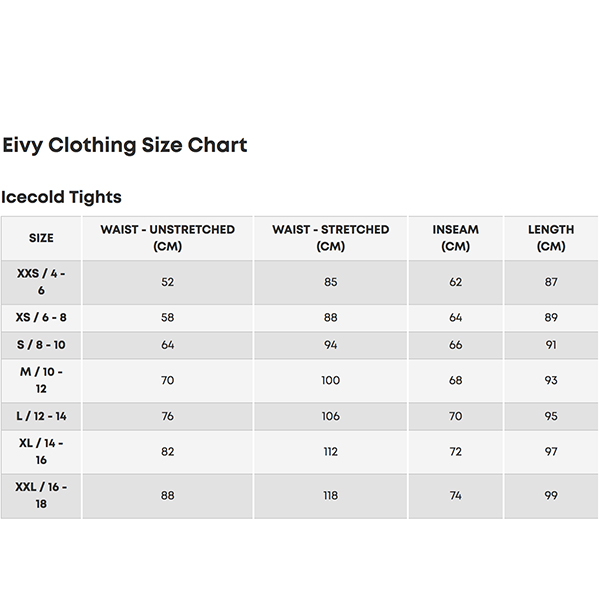600x600 pixels.
Task: Select the XS / 6 - 8 size label
Action: pyautogui.click(x=41, y=318)
